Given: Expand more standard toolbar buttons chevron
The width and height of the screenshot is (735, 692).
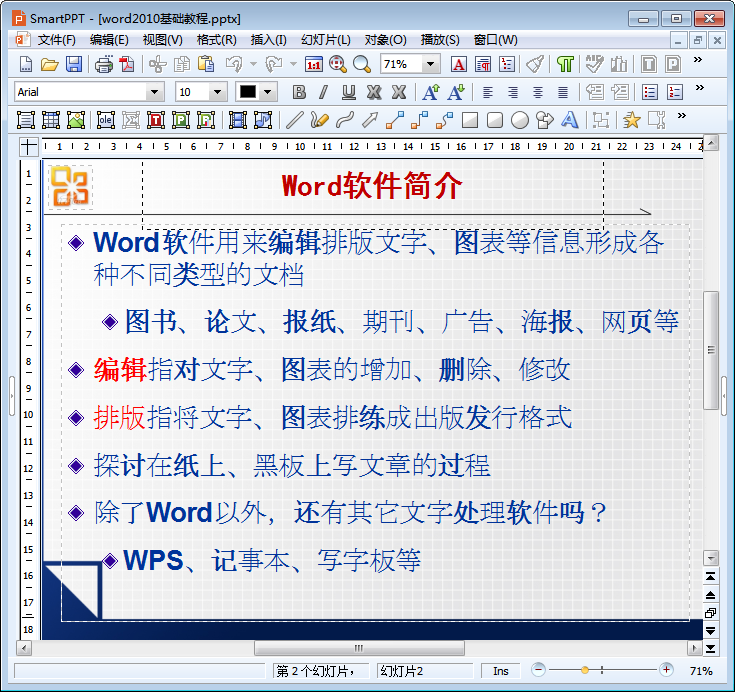Looking at the screenshot, I should [x=698, y=60].
